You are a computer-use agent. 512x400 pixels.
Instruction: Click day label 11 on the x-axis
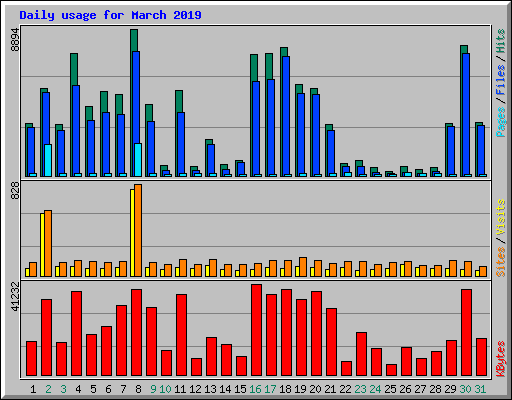click(x=180, y=389)
